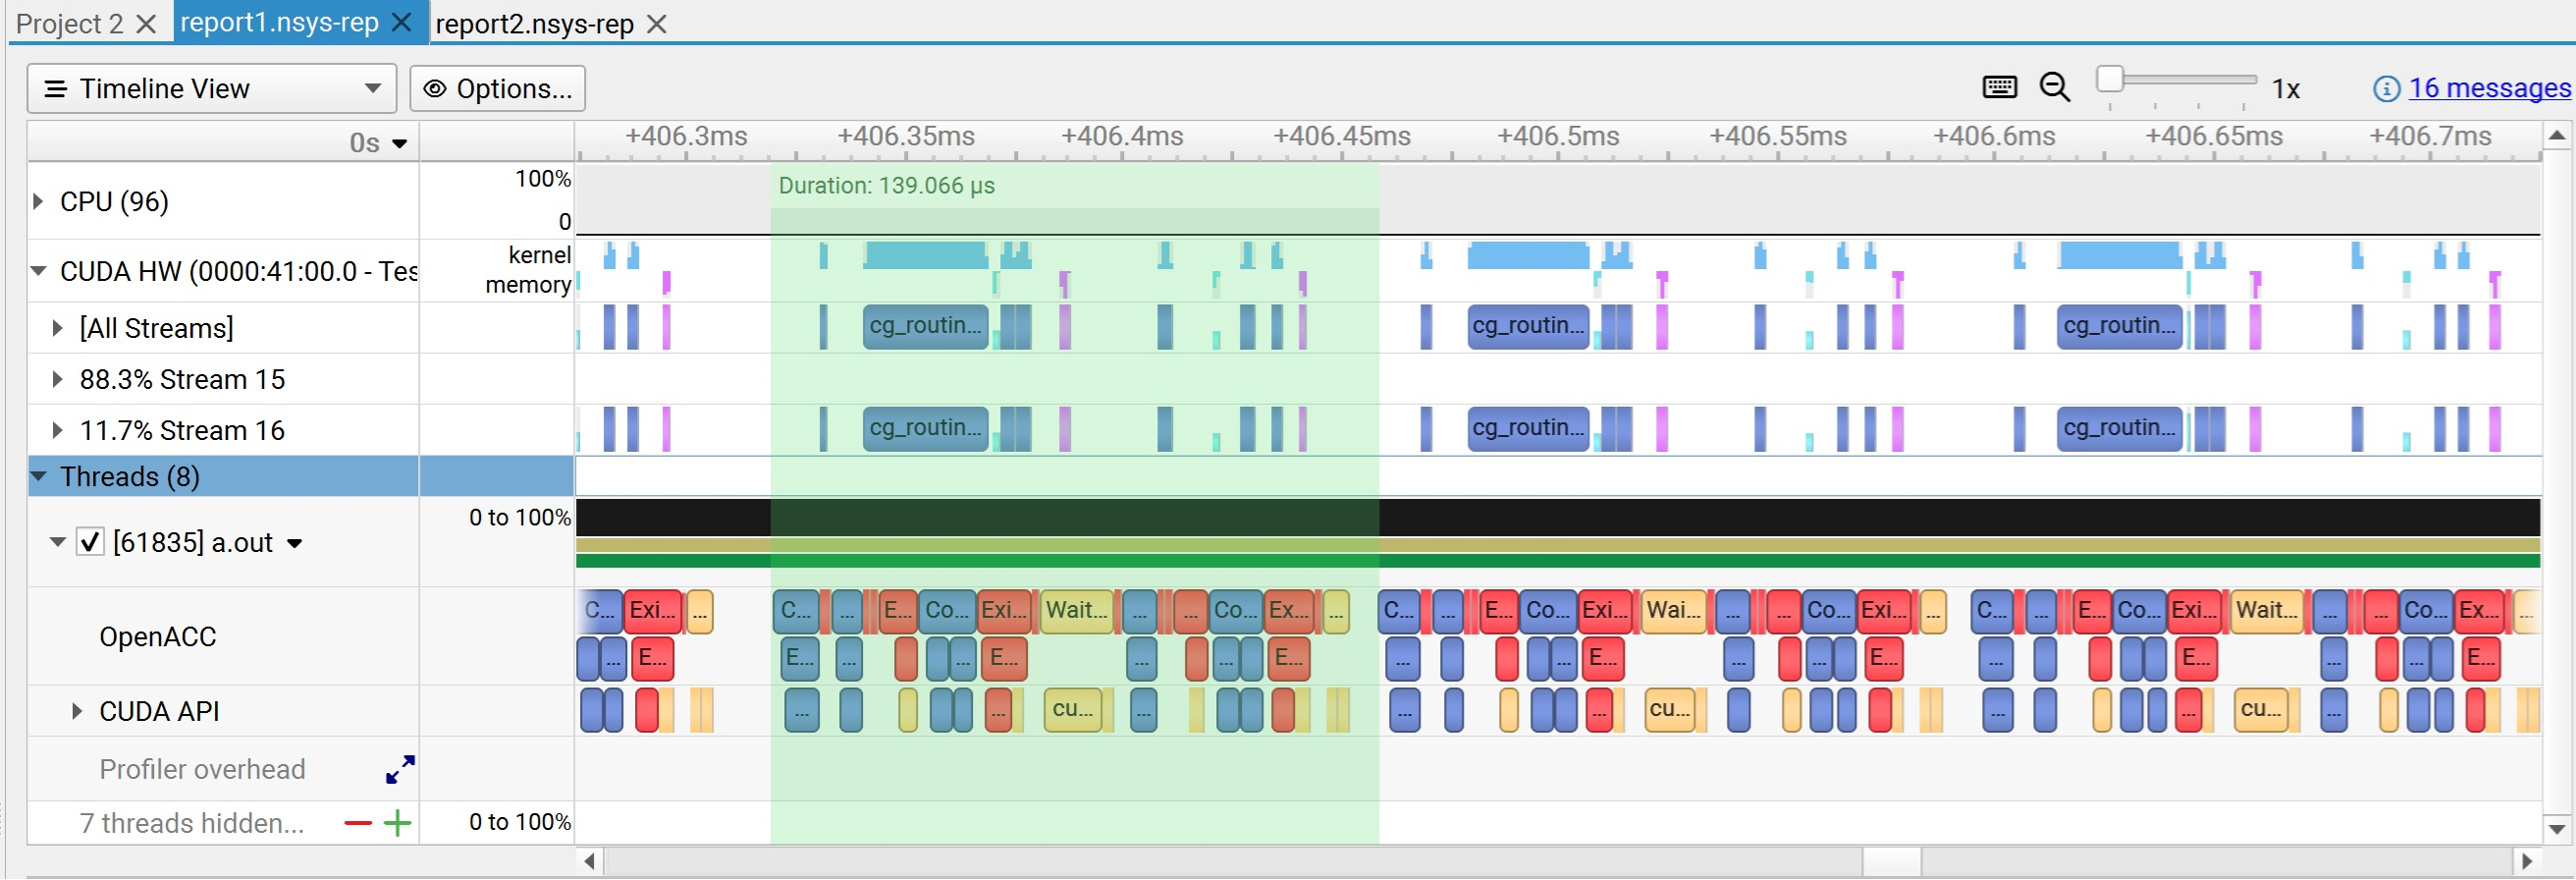
Task: Click the green plus to show hidden threads
Action: click(x=398, y=823)
